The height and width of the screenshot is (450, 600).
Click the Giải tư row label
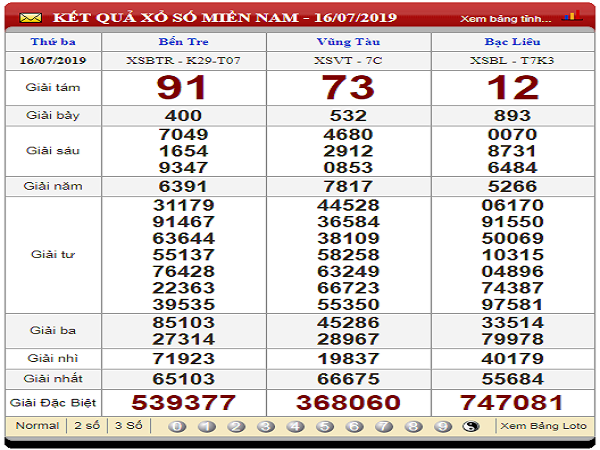point(53,254)
